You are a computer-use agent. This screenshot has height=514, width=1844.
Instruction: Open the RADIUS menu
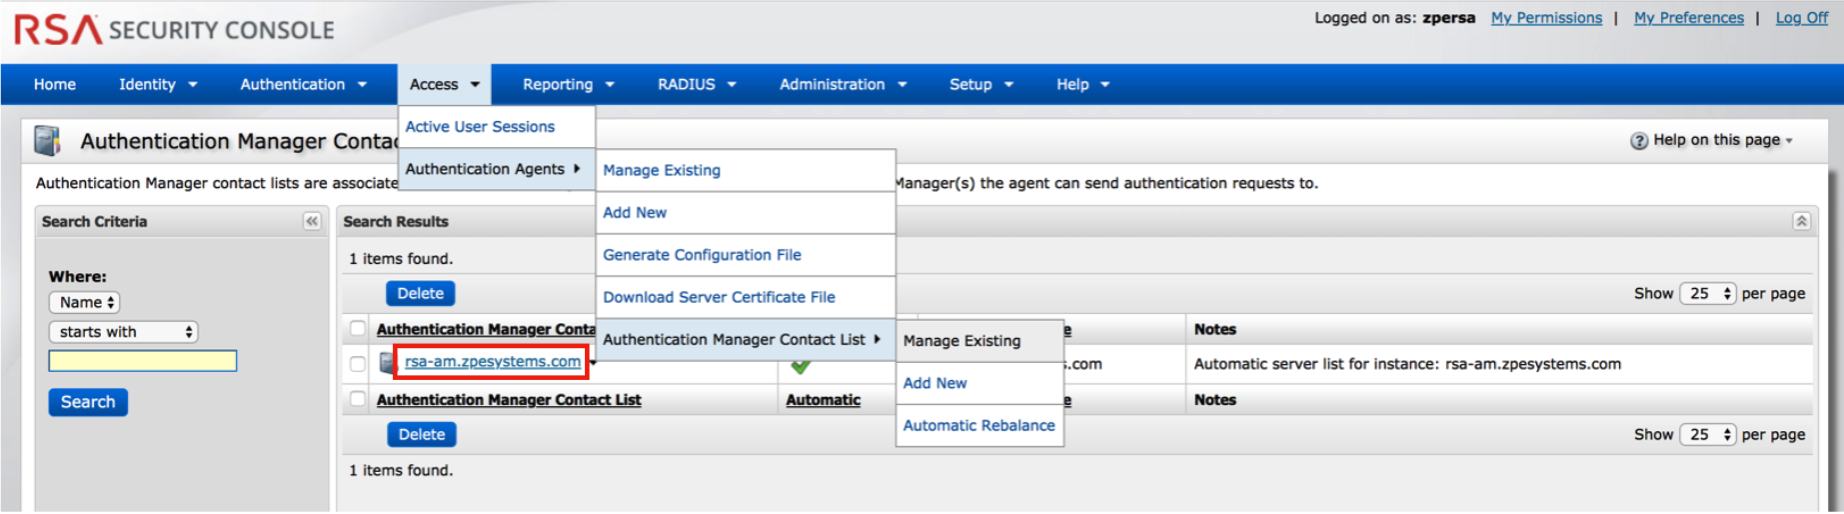coord(697,84)
